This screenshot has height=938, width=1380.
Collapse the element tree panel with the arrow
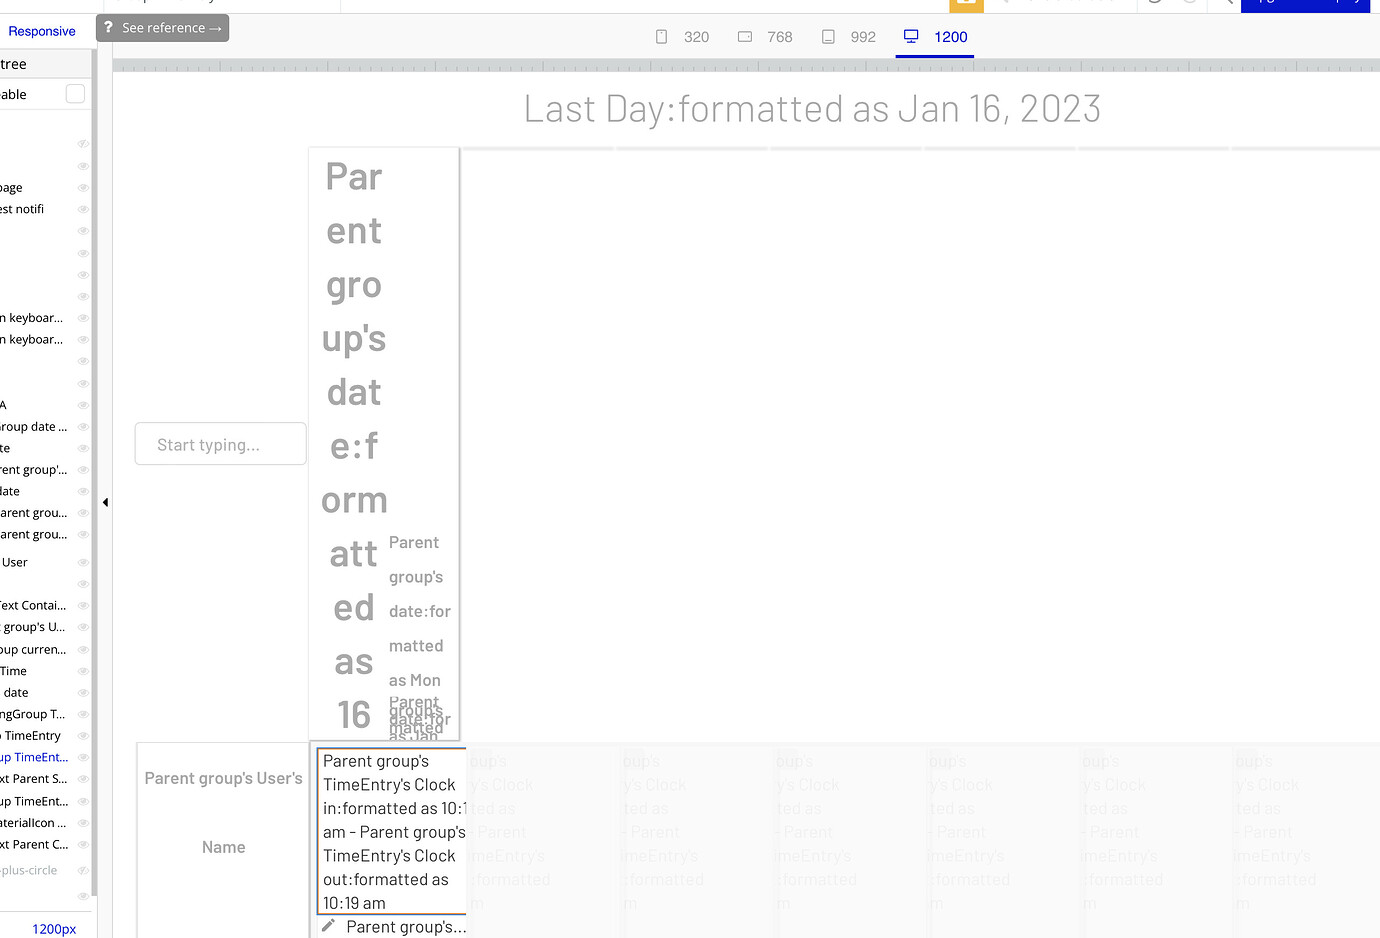105,502
